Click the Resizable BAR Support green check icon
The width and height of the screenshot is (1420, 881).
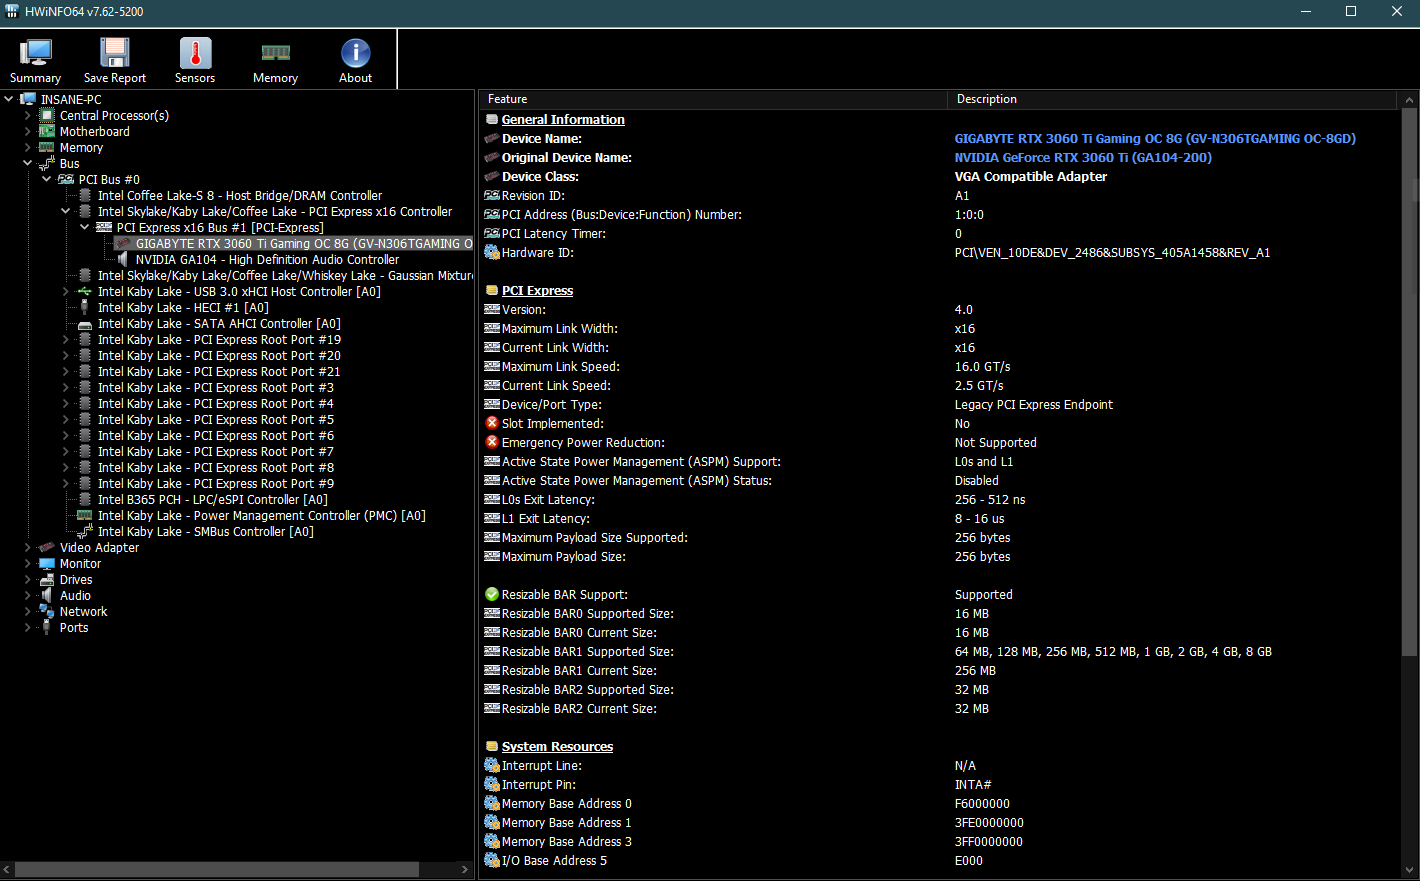tap(492, 594)
